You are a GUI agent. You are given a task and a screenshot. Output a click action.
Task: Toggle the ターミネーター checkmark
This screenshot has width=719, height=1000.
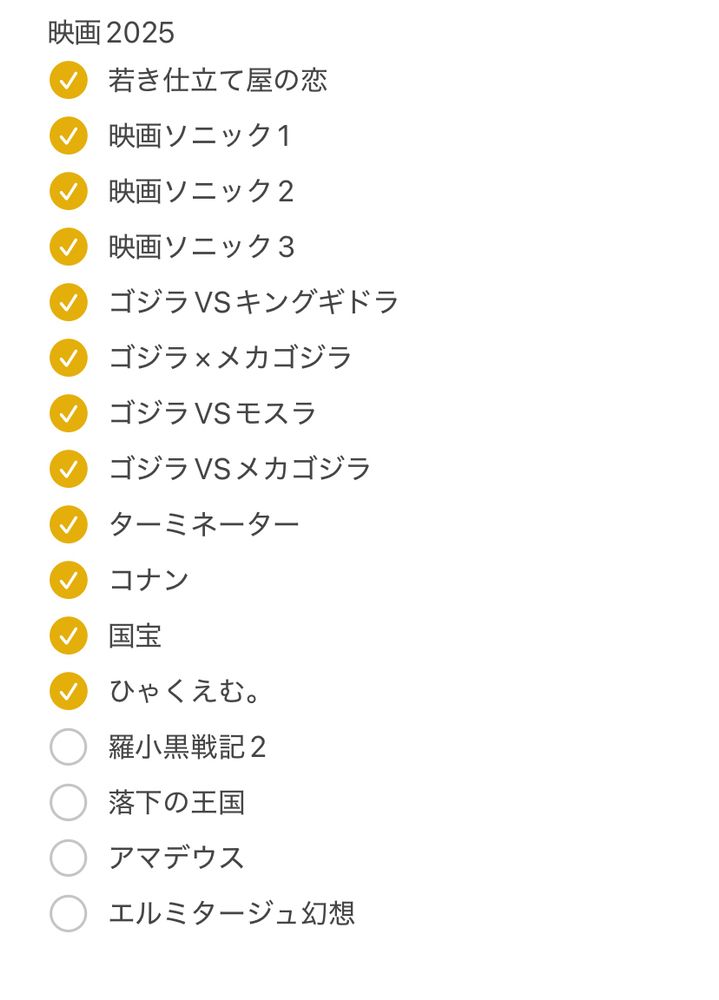[68, 524]
